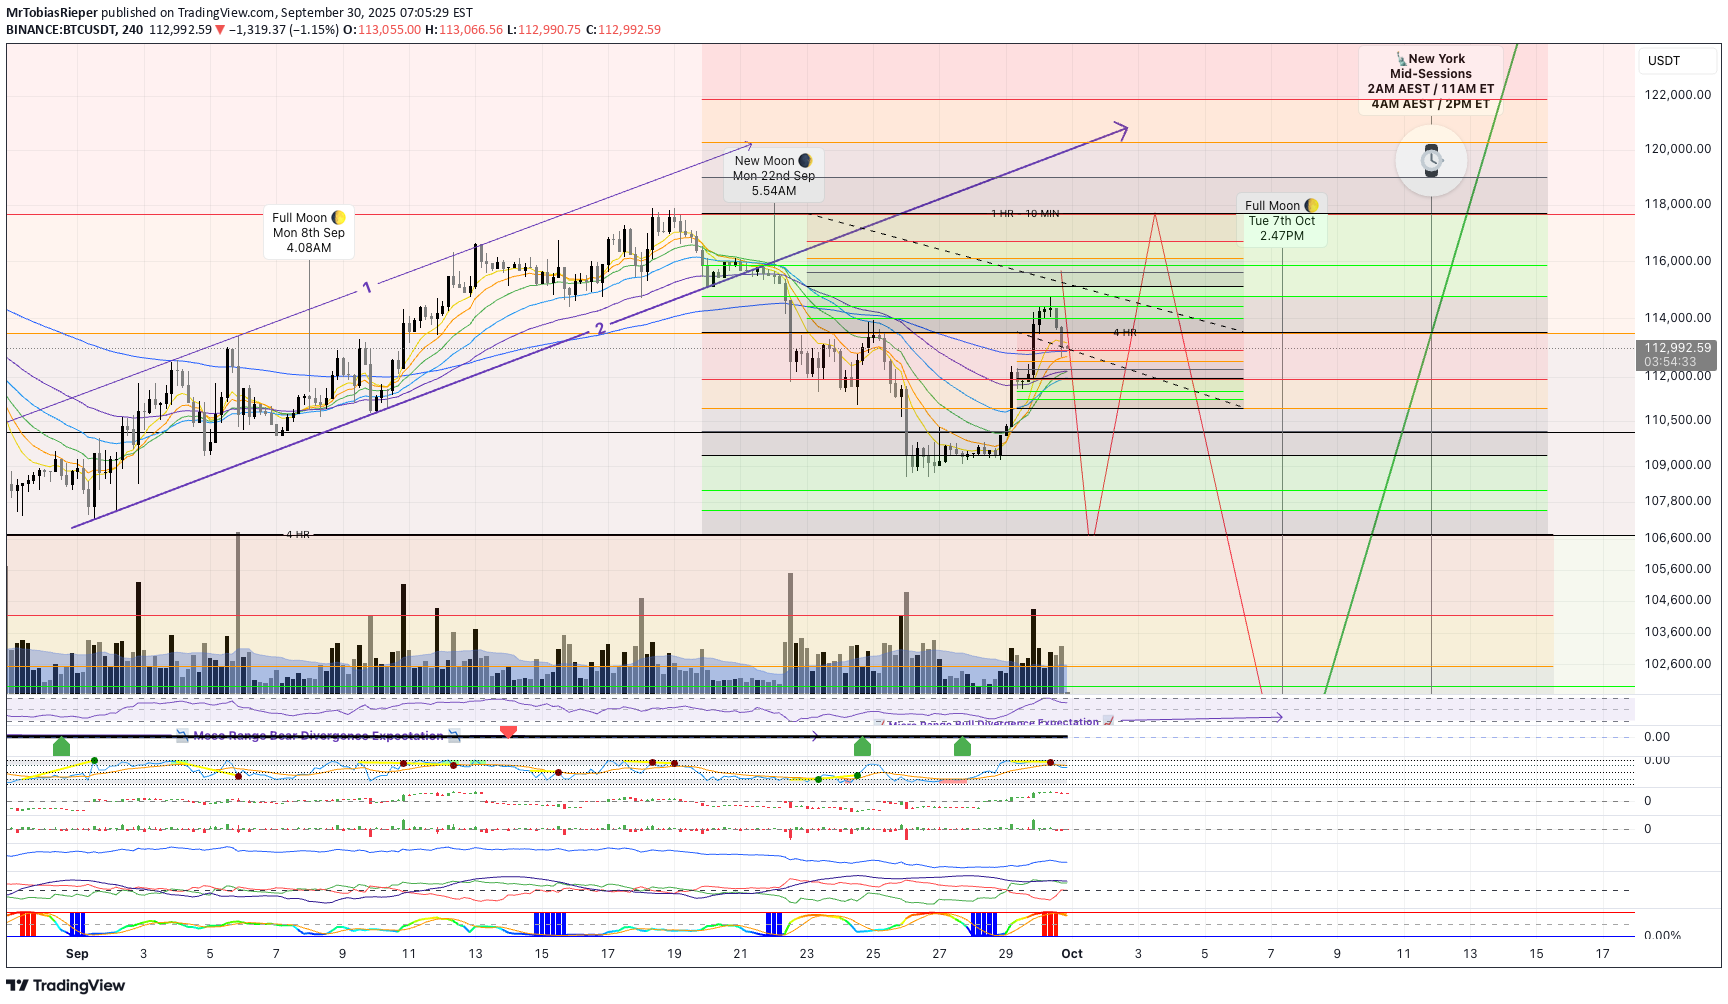1728x1004 pixels.
Task: Click the TradingView logo at bottom left
Action: point(66,986)
